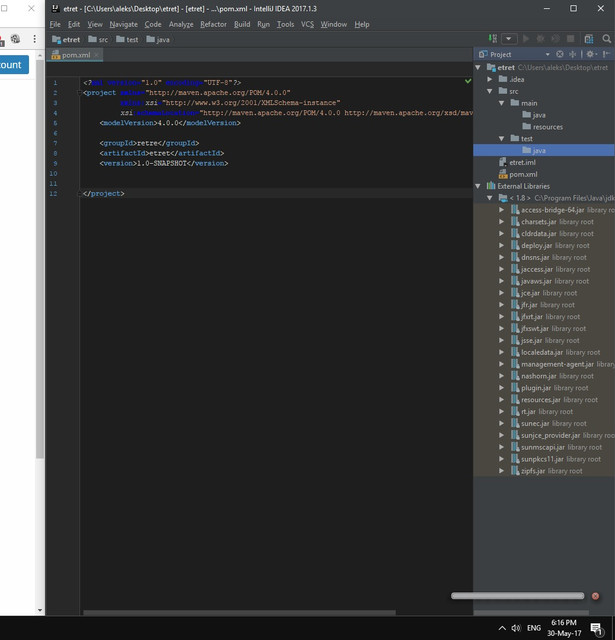
Task: Open the Analyze menu
Action: [x=181, y=24]
